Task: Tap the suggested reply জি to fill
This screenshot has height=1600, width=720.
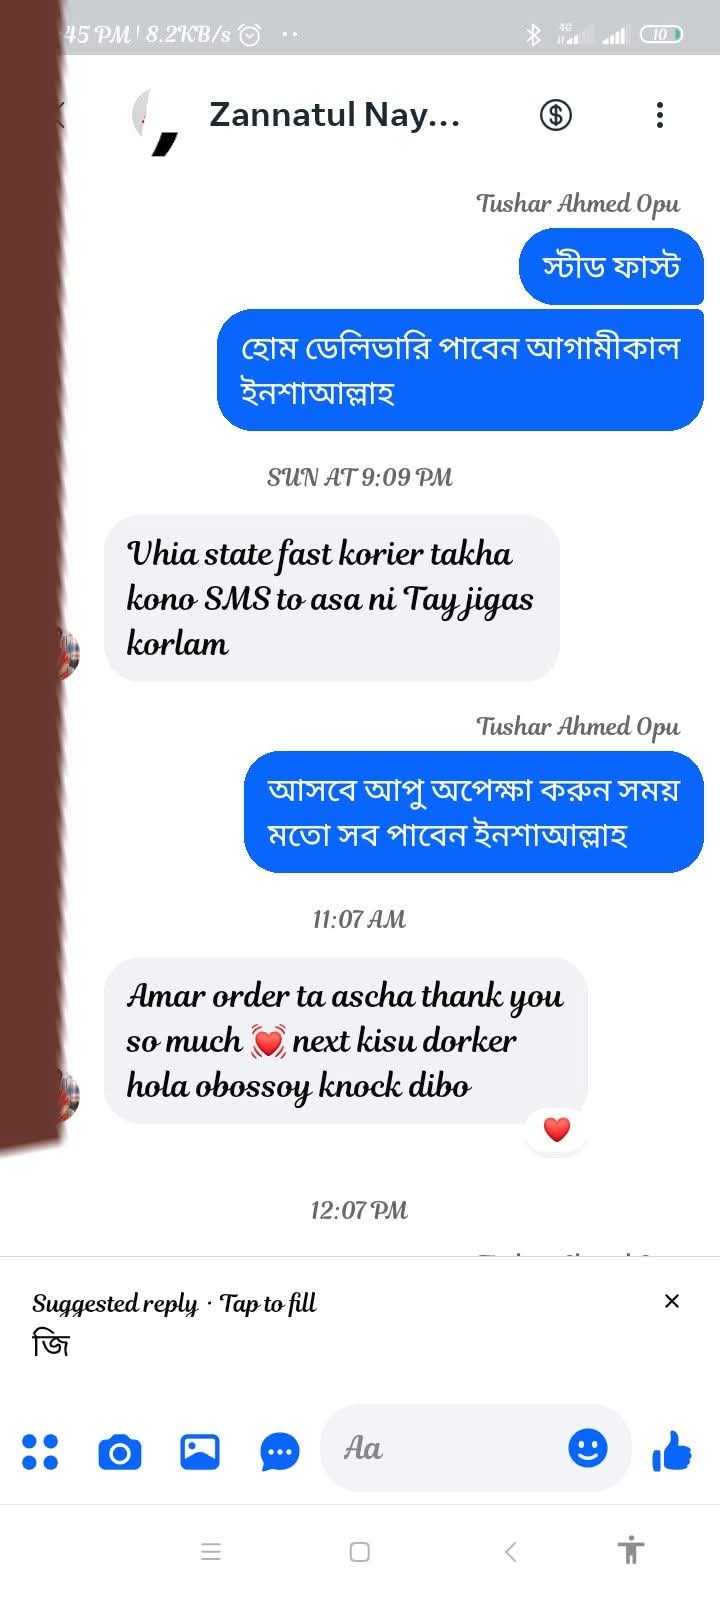Action: pos(51,1343)
